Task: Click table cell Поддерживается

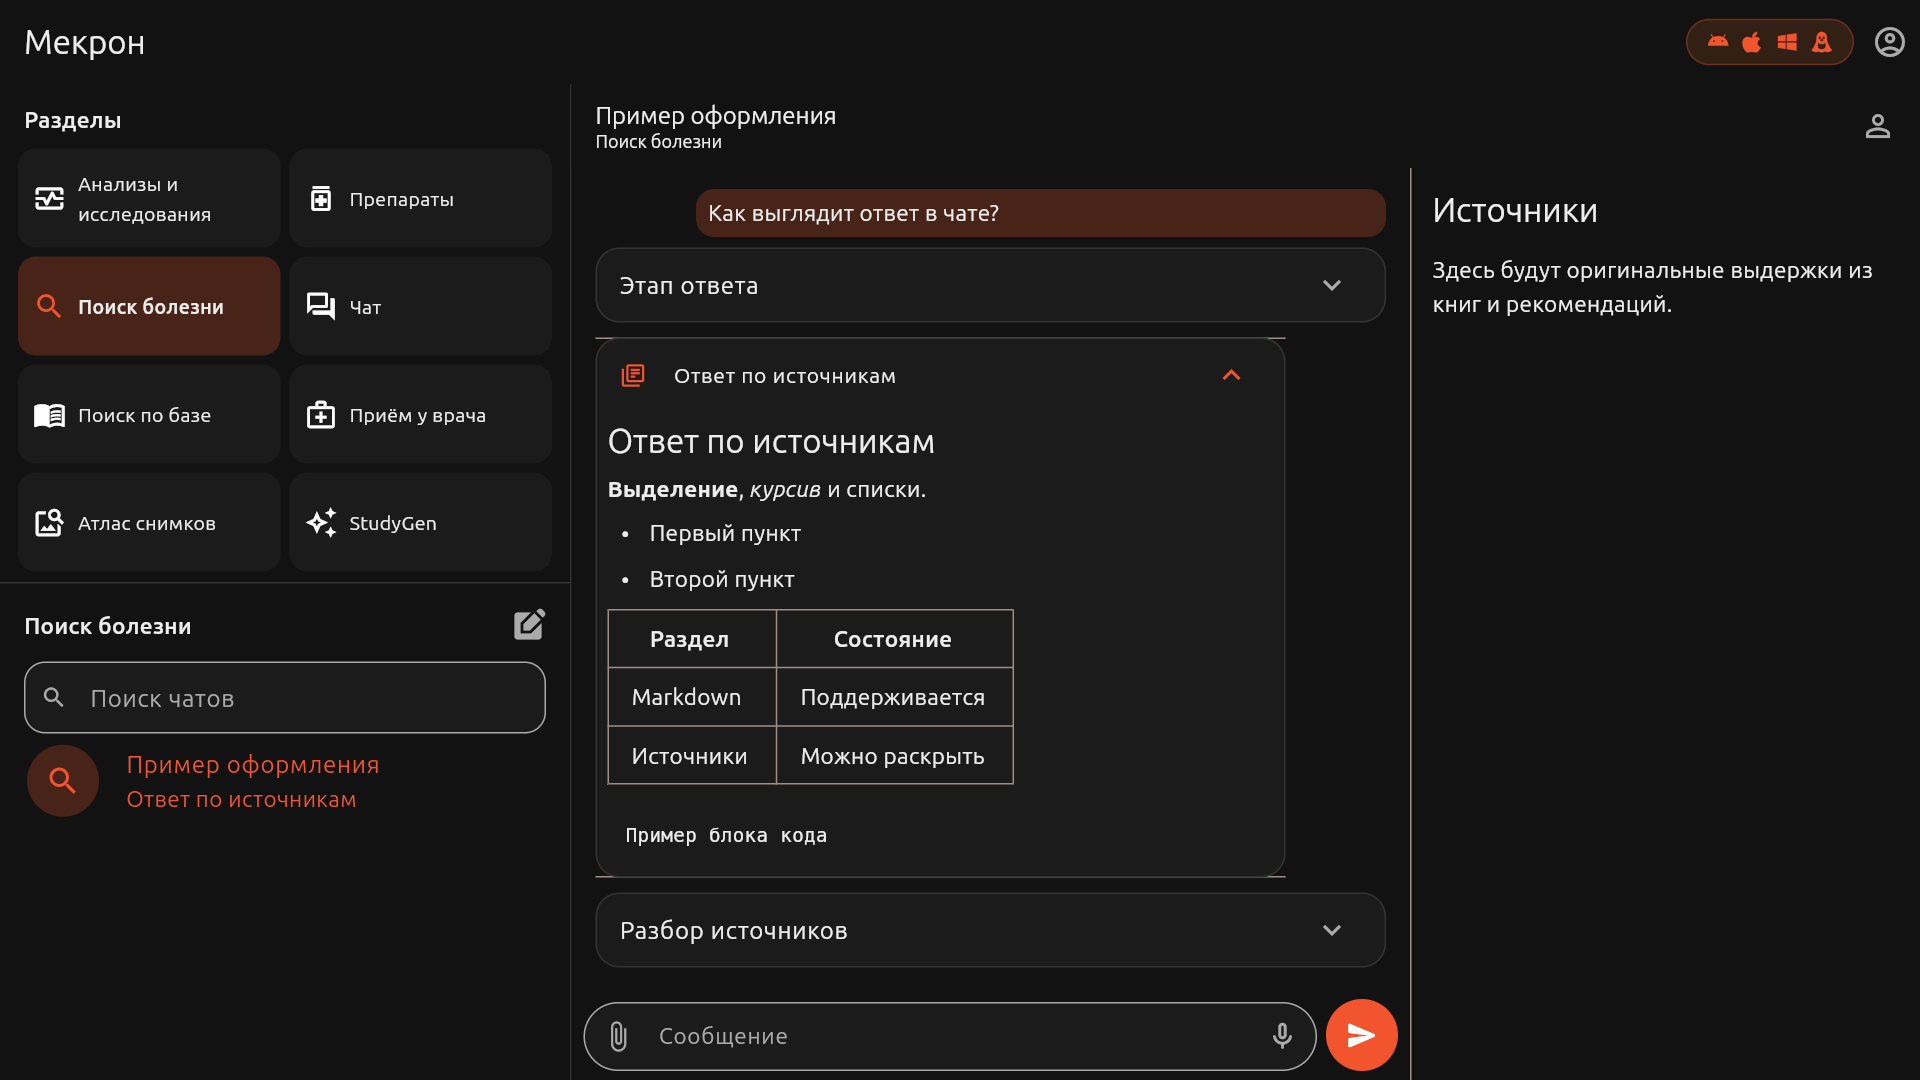Action: pyautogui.click(x=893, y=697)
